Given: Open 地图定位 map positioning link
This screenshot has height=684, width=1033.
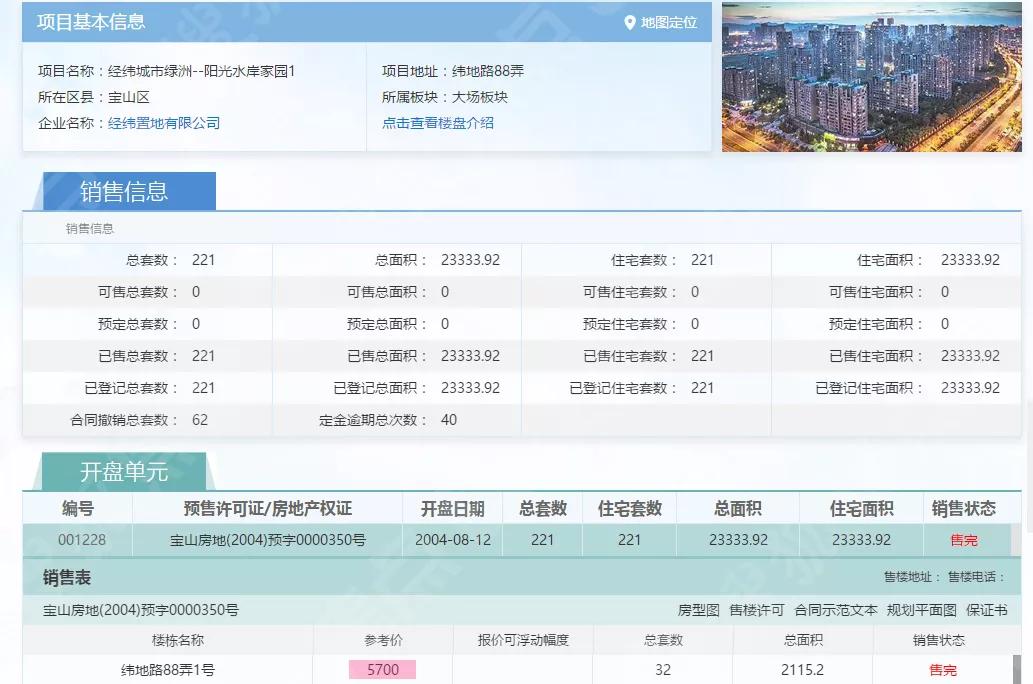Looking at the screenshot, I should click(x=668, y=22).
